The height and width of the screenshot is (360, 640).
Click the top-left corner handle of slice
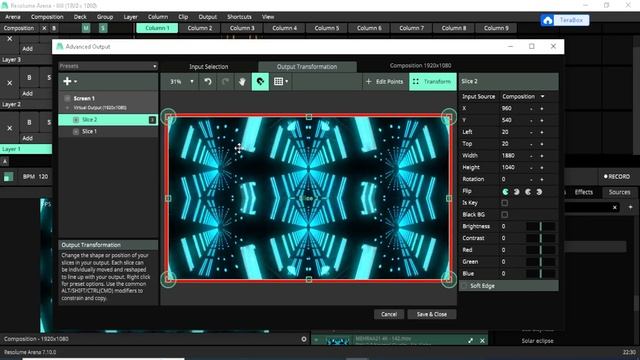168,117
